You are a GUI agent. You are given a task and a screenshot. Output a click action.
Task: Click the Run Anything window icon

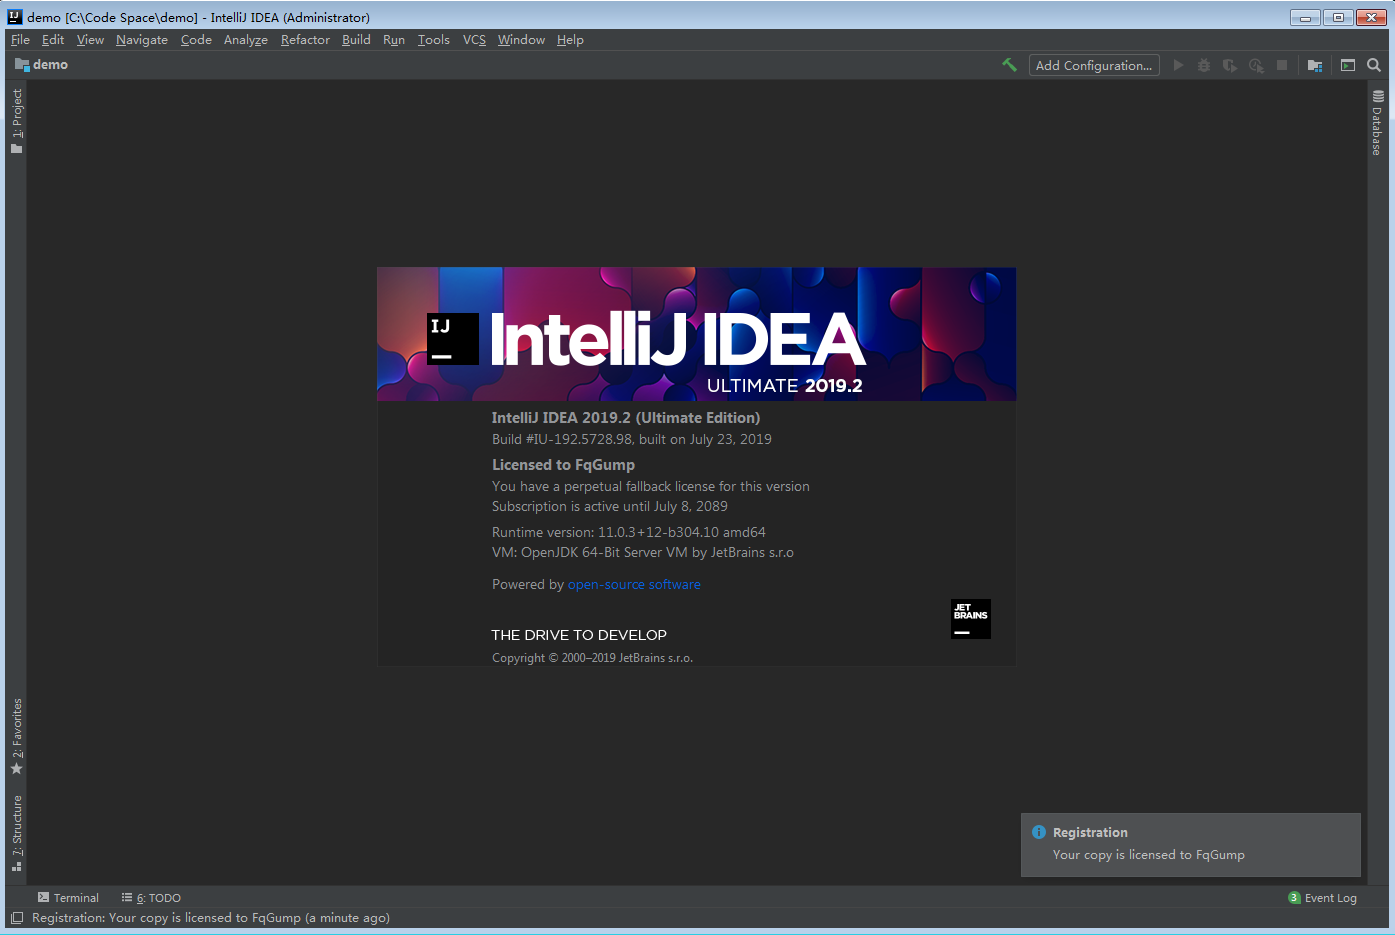(x=1348, y=65)
